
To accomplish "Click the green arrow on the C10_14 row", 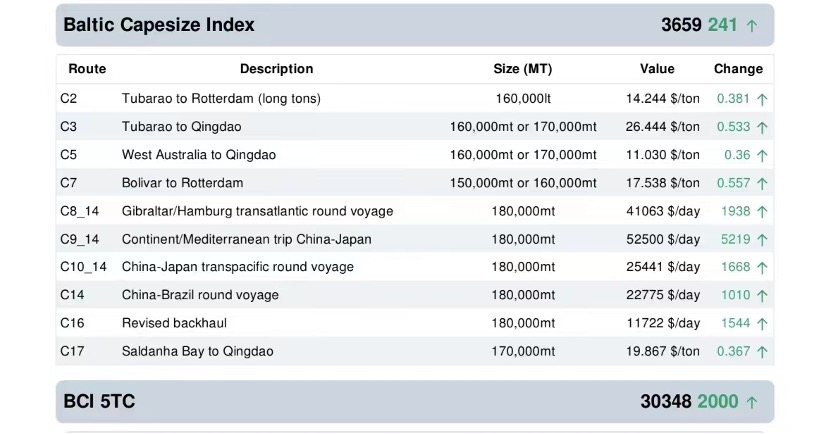I will [762, 267].
